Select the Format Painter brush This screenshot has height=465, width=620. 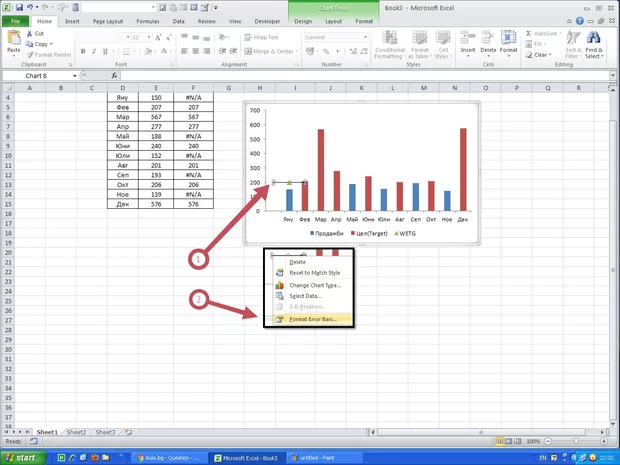[30, 55]
